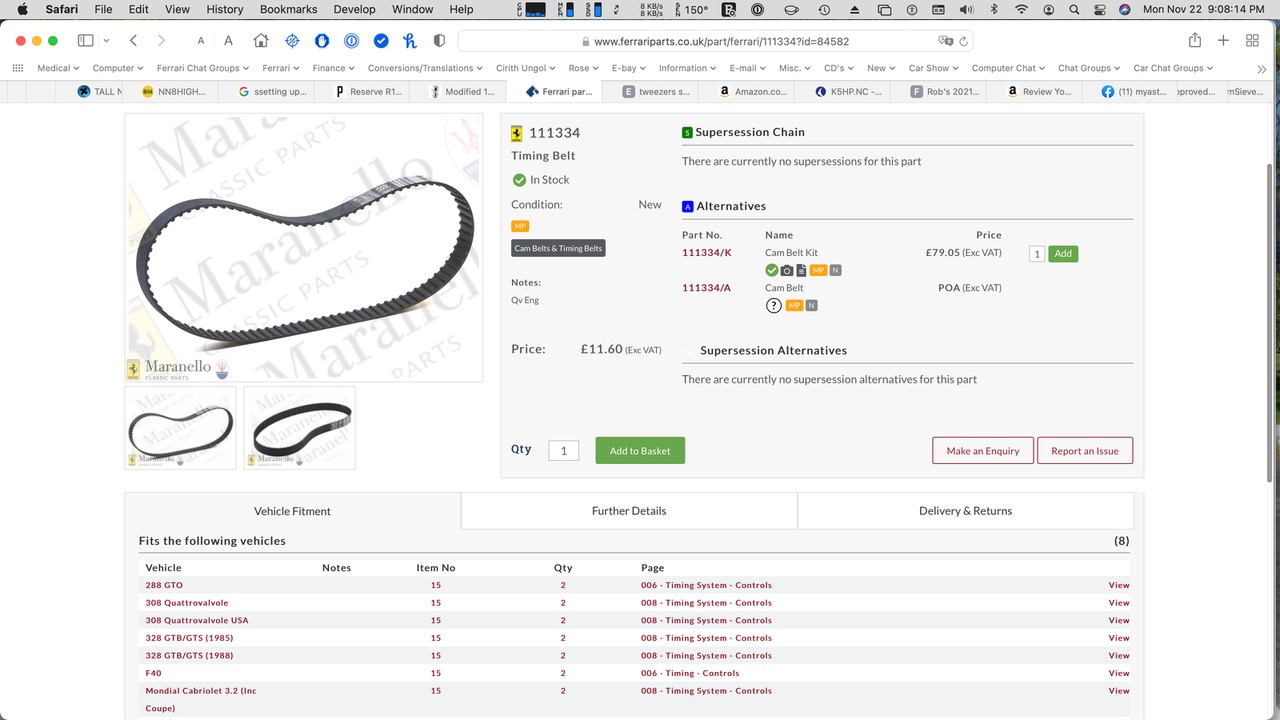This screenshot has height=720, width=1280.
Task: Switch to the Further Details tab
Action: click(629, 510)
